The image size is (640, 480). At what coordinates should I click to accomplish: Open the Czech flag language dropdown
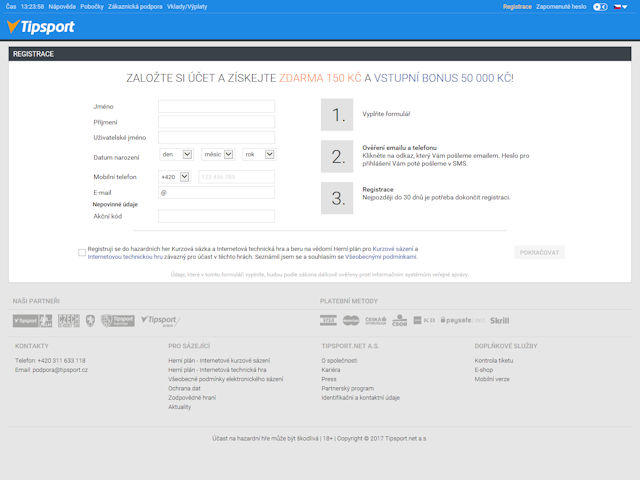(620, 7)
